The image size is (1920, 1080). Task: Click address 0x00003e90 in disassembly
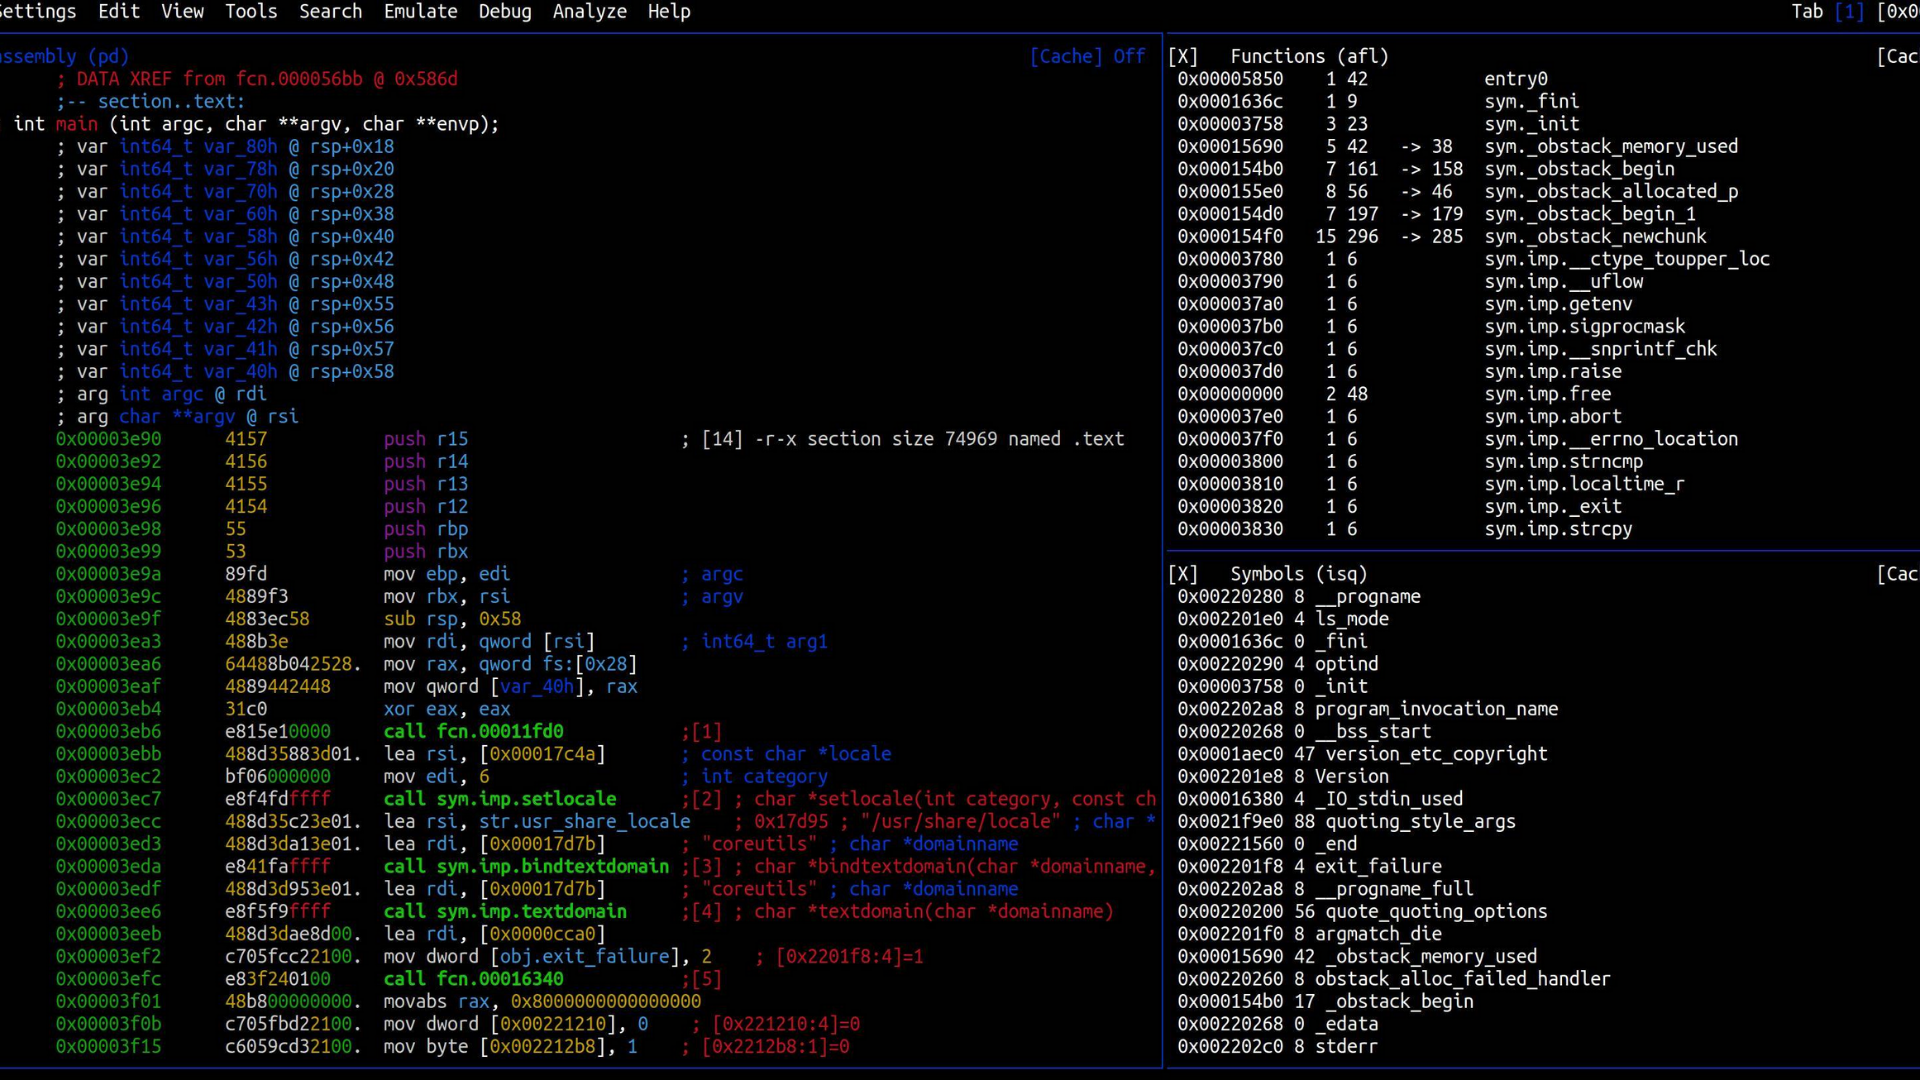(x=108, y=438)
